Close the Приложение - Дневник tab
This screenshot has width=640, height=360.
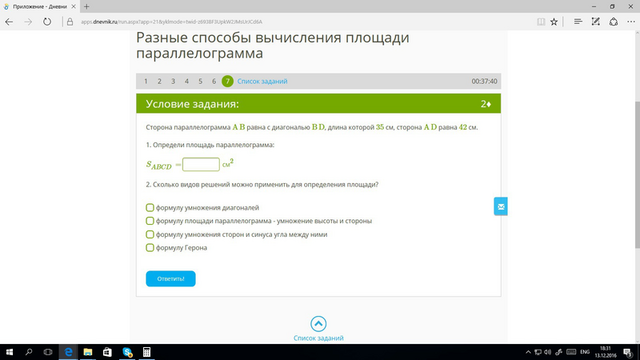pyautogui.click(x=73, y=7)
